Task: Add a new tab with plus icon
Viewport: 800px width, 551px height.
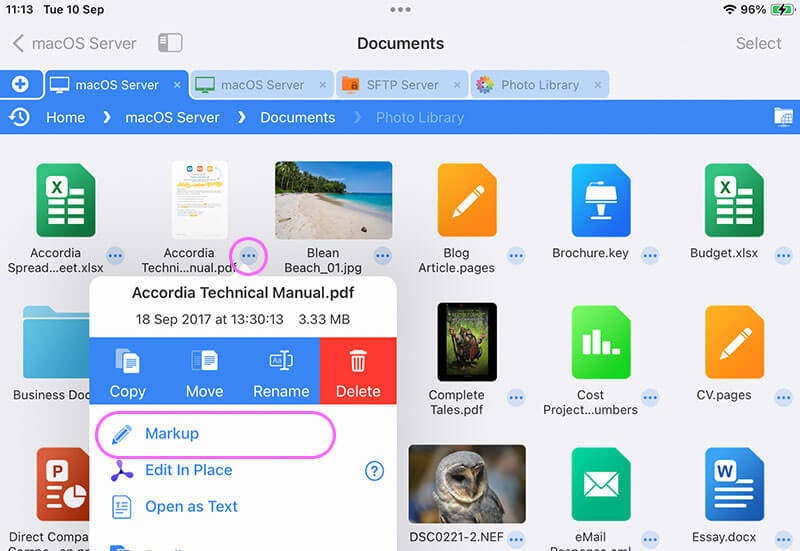Action: tap(20, 84)
